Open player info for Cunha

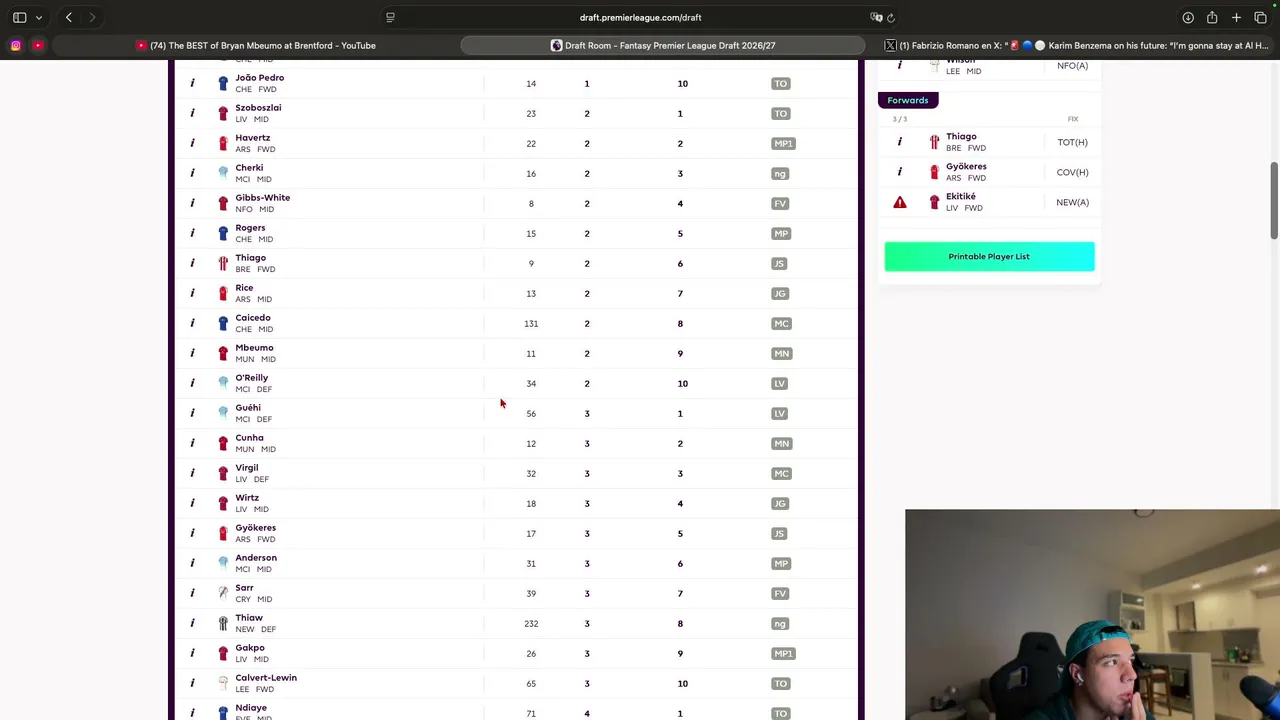[192, 443]
